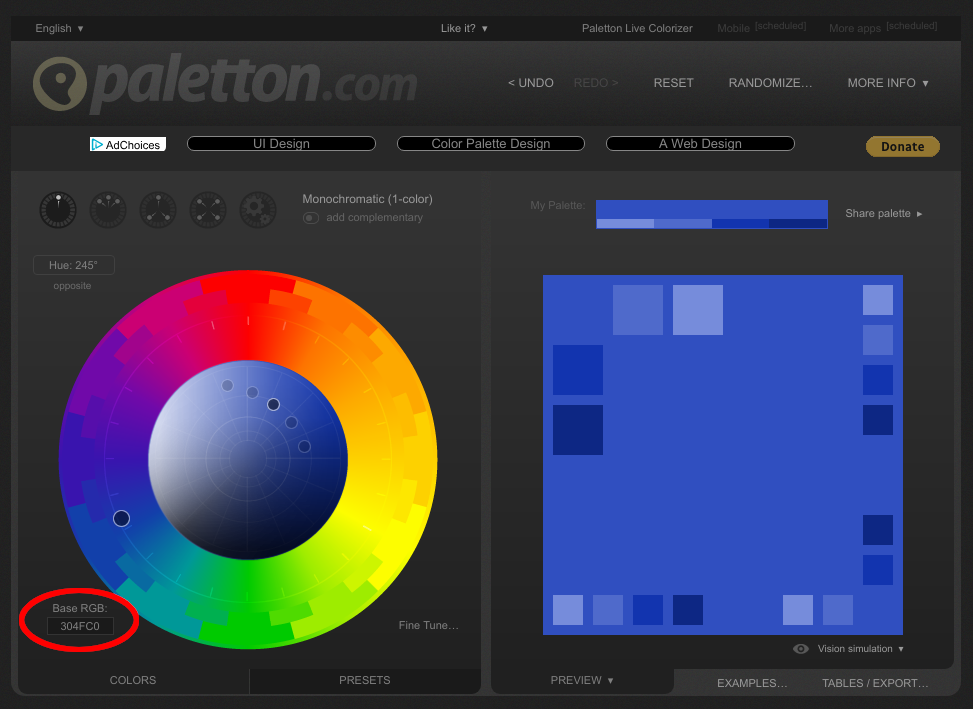
Task: Click the top small swatch in the right column
Action: 877,300
